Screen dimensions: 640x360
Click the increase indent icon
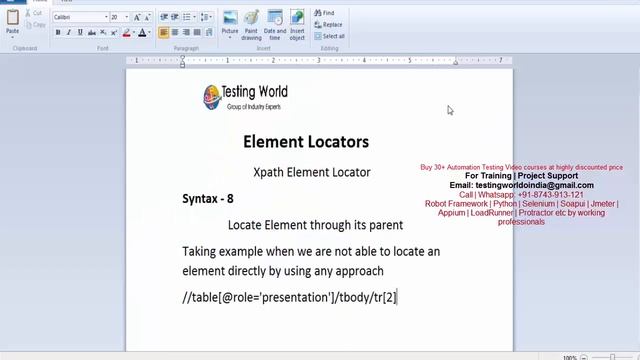175,17
